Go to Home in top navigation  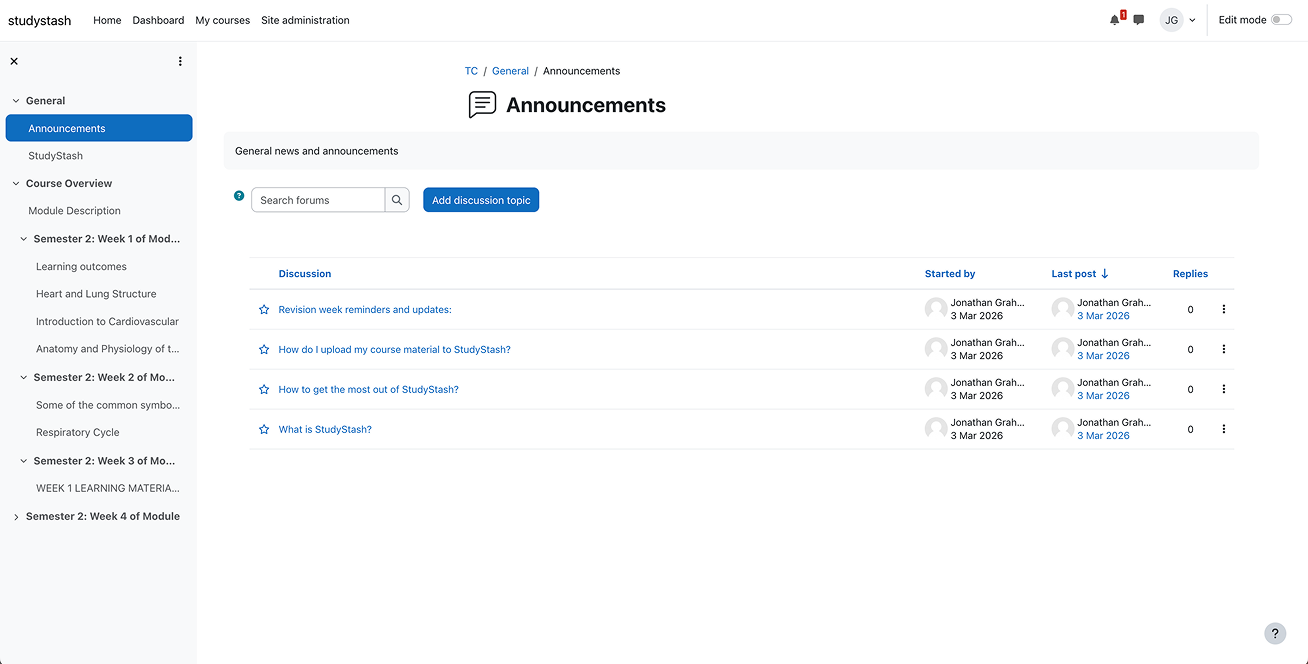(x=107, y=20)
